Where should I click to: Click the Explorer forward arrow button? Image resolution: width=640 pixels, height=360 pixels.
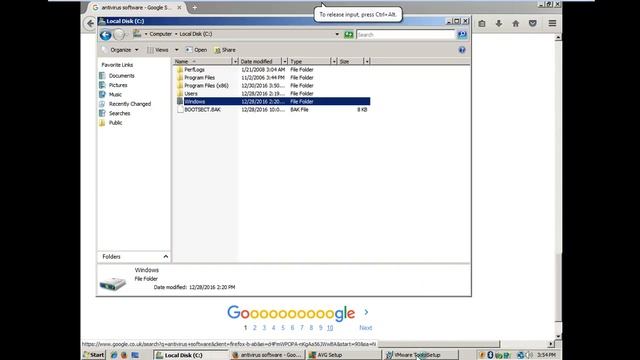pyautogui.click(x=119, y=35)
